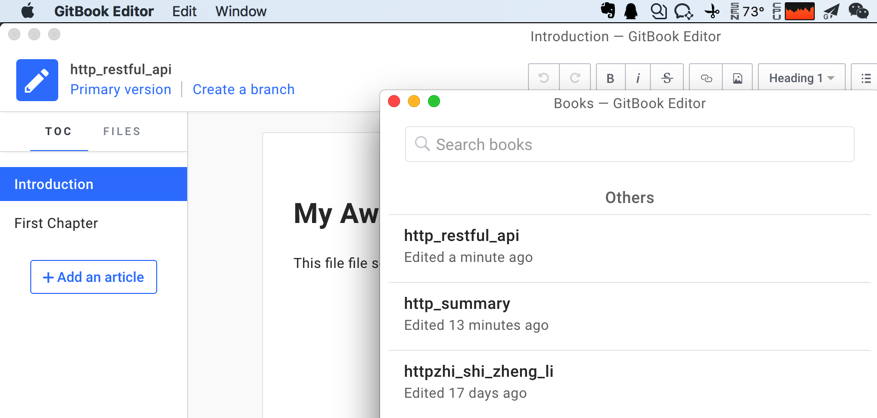Open the GitBook Editor app menu
Viewport: 877px width, 418px height.
[x=104, y=11]
